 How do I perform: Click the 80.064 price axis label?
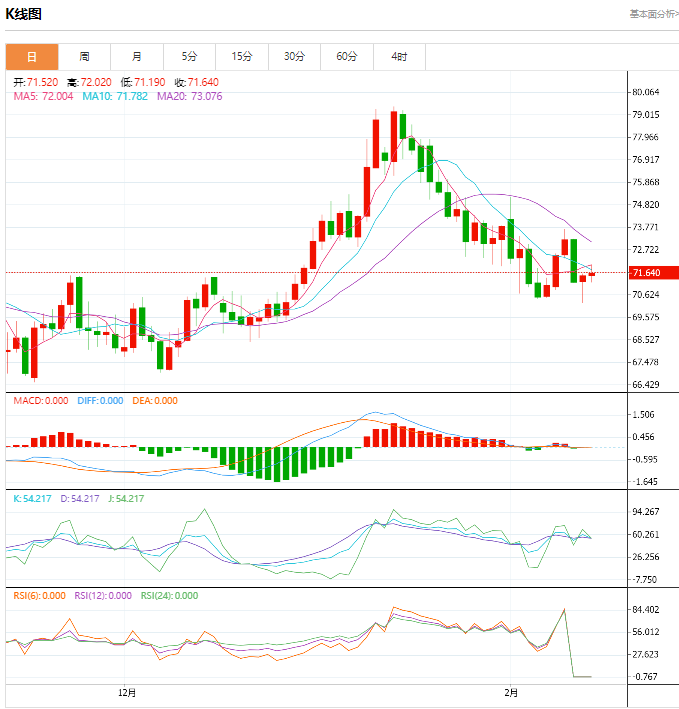click(646, 92)
